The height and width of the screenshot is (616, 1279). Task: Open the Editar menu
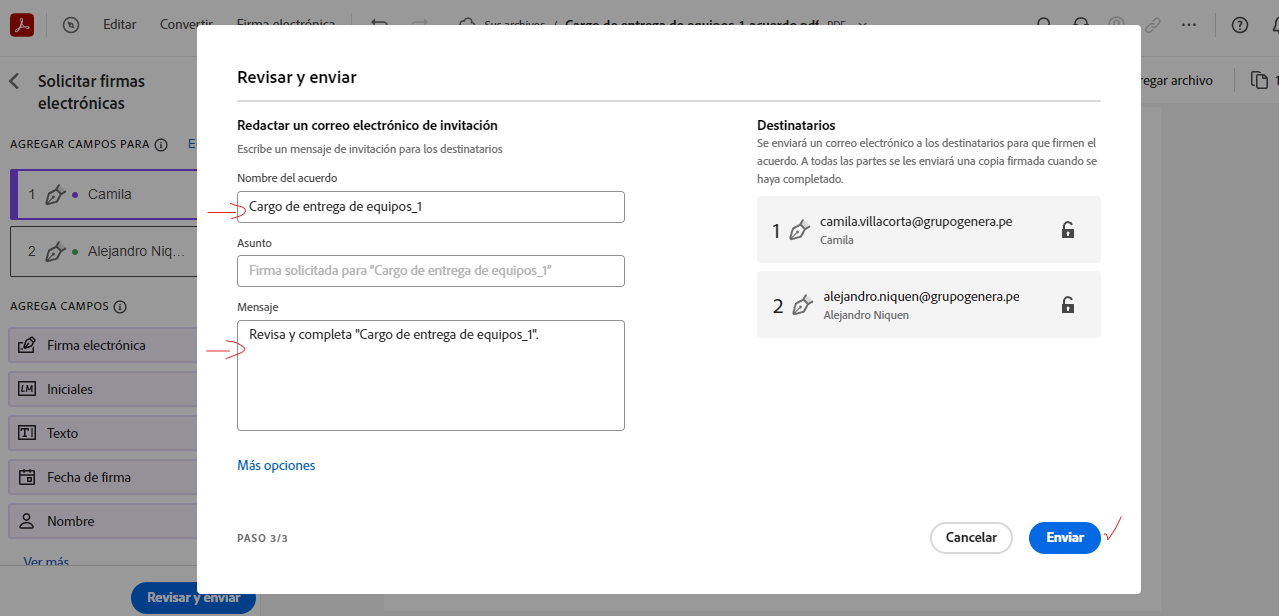click(x=120, y=25)
